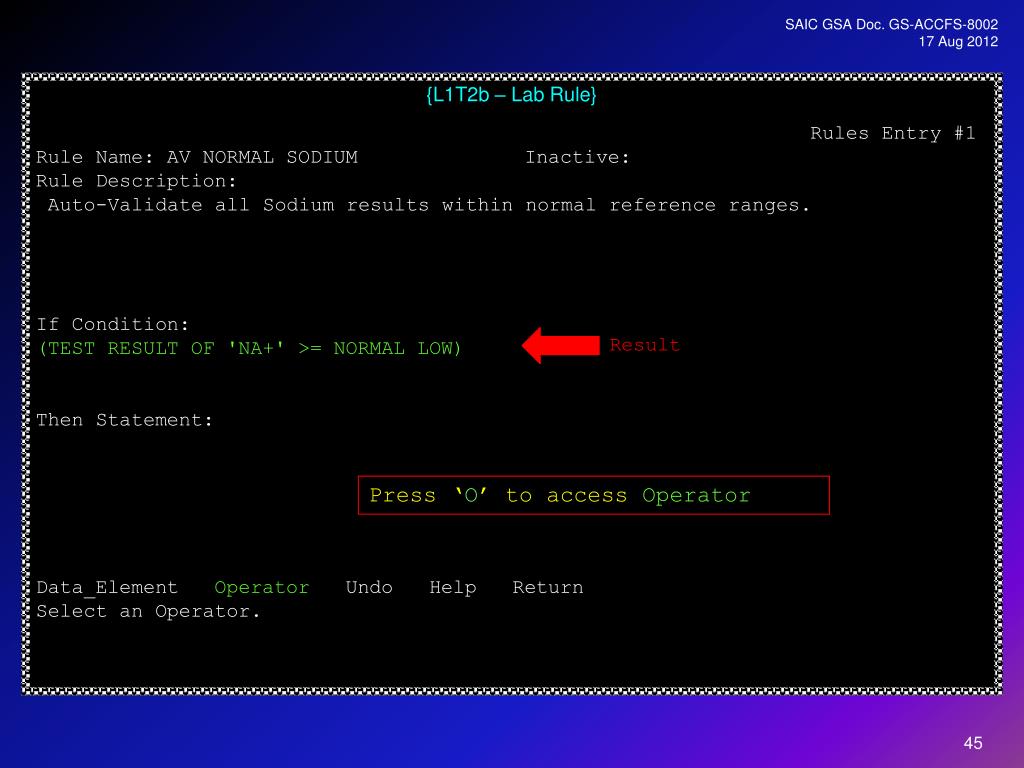Click the '{L1T2b – Lab Rule}' slide title

(x=511, y=95)
